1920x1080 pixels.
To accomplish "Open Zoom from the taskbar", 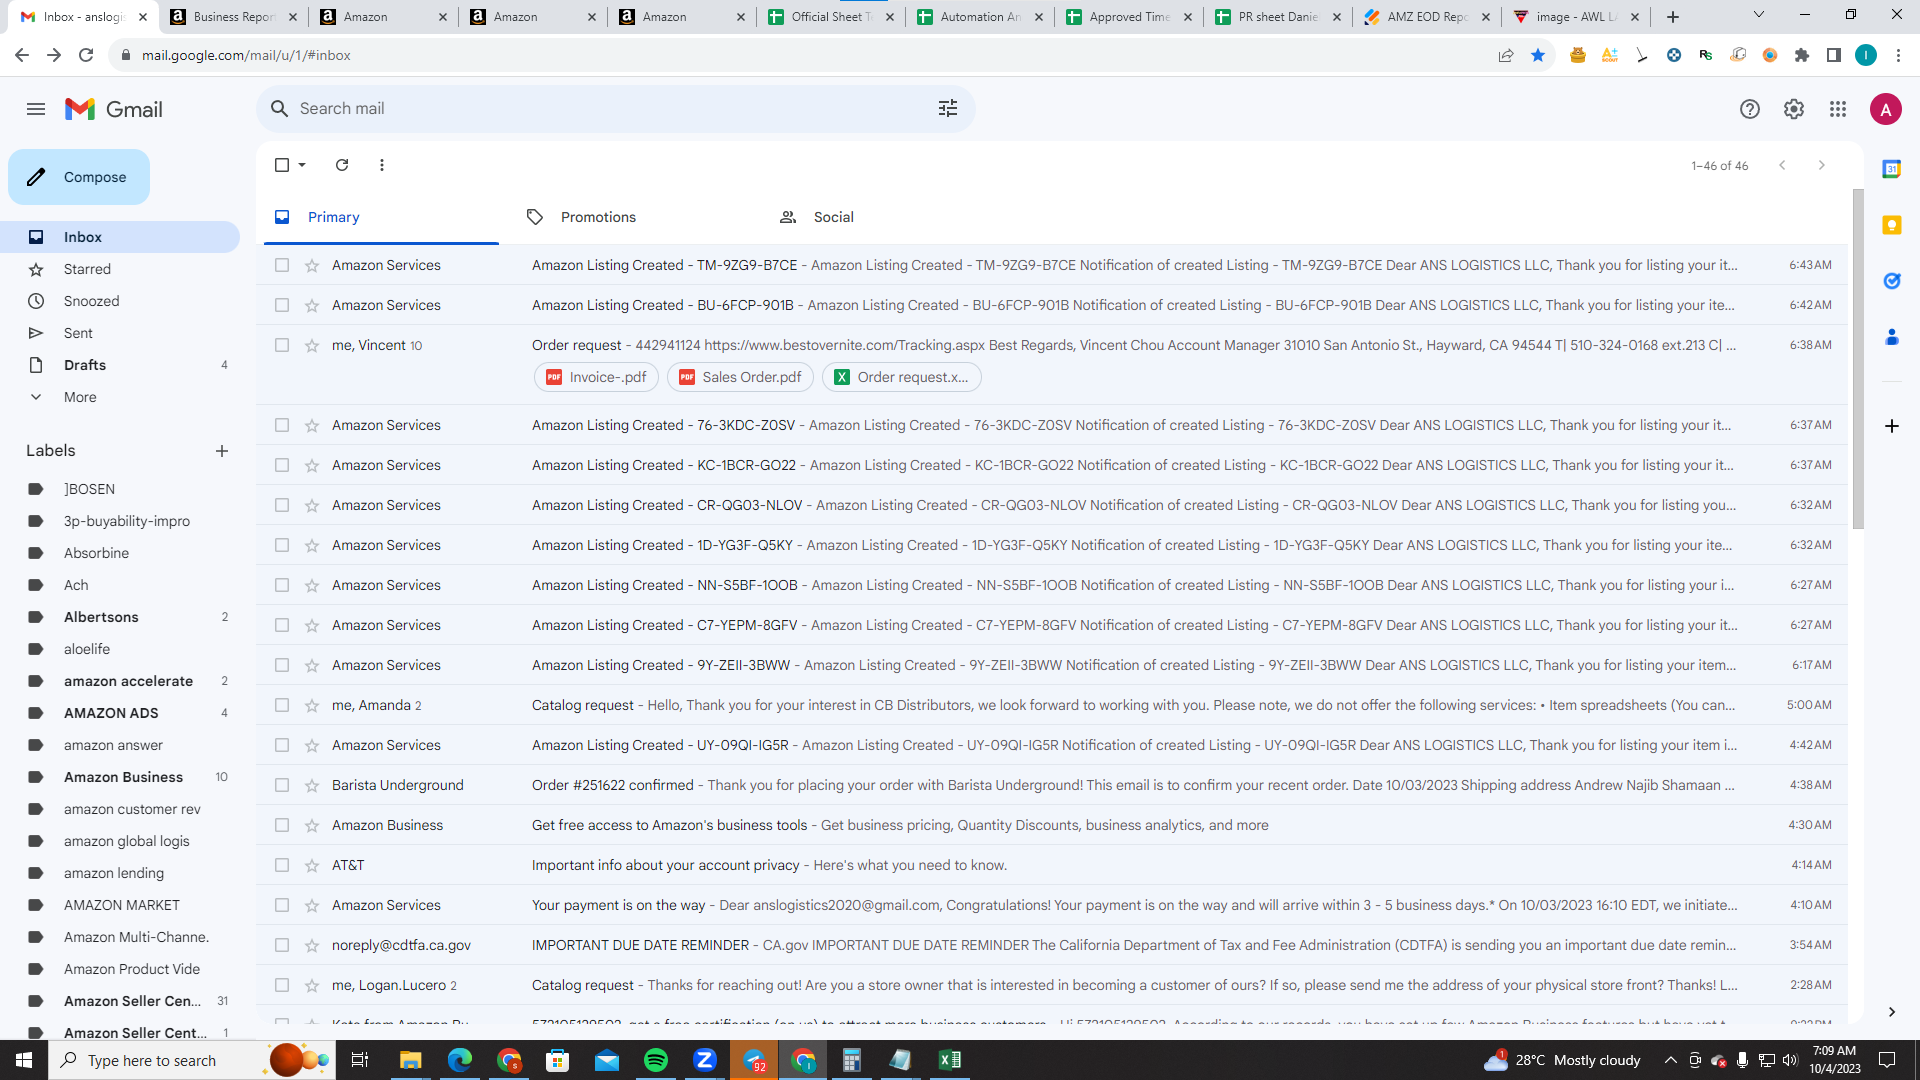I will [705, 1060].
